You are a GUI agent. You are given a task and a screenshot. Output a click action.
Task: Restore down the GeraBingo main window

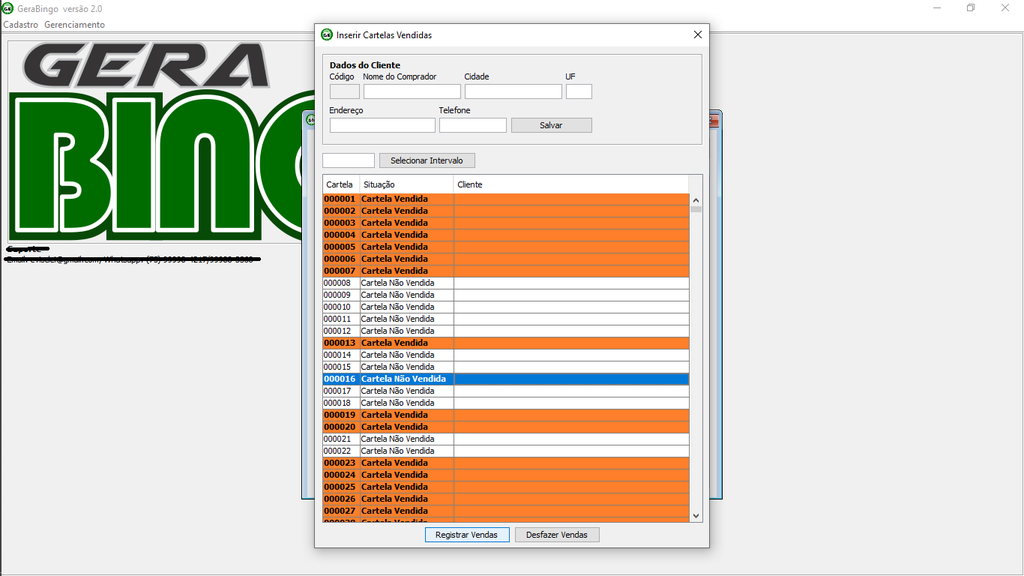pos(971,8)
